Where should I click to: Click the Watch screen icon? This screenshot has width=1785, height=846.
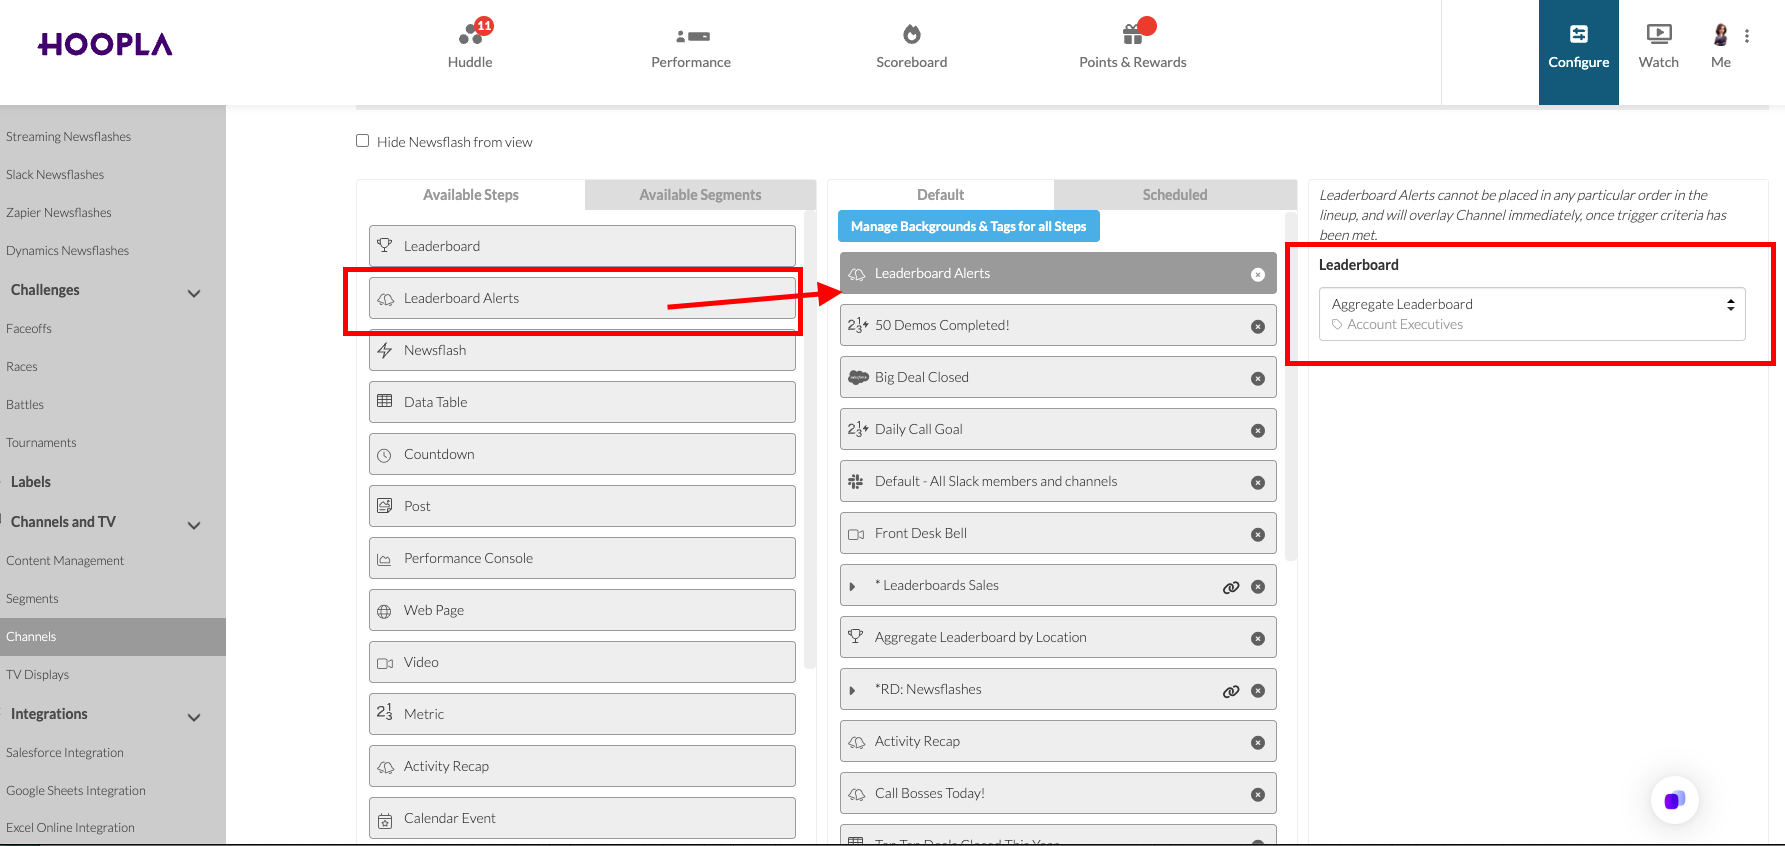[x=1658, y=34]
